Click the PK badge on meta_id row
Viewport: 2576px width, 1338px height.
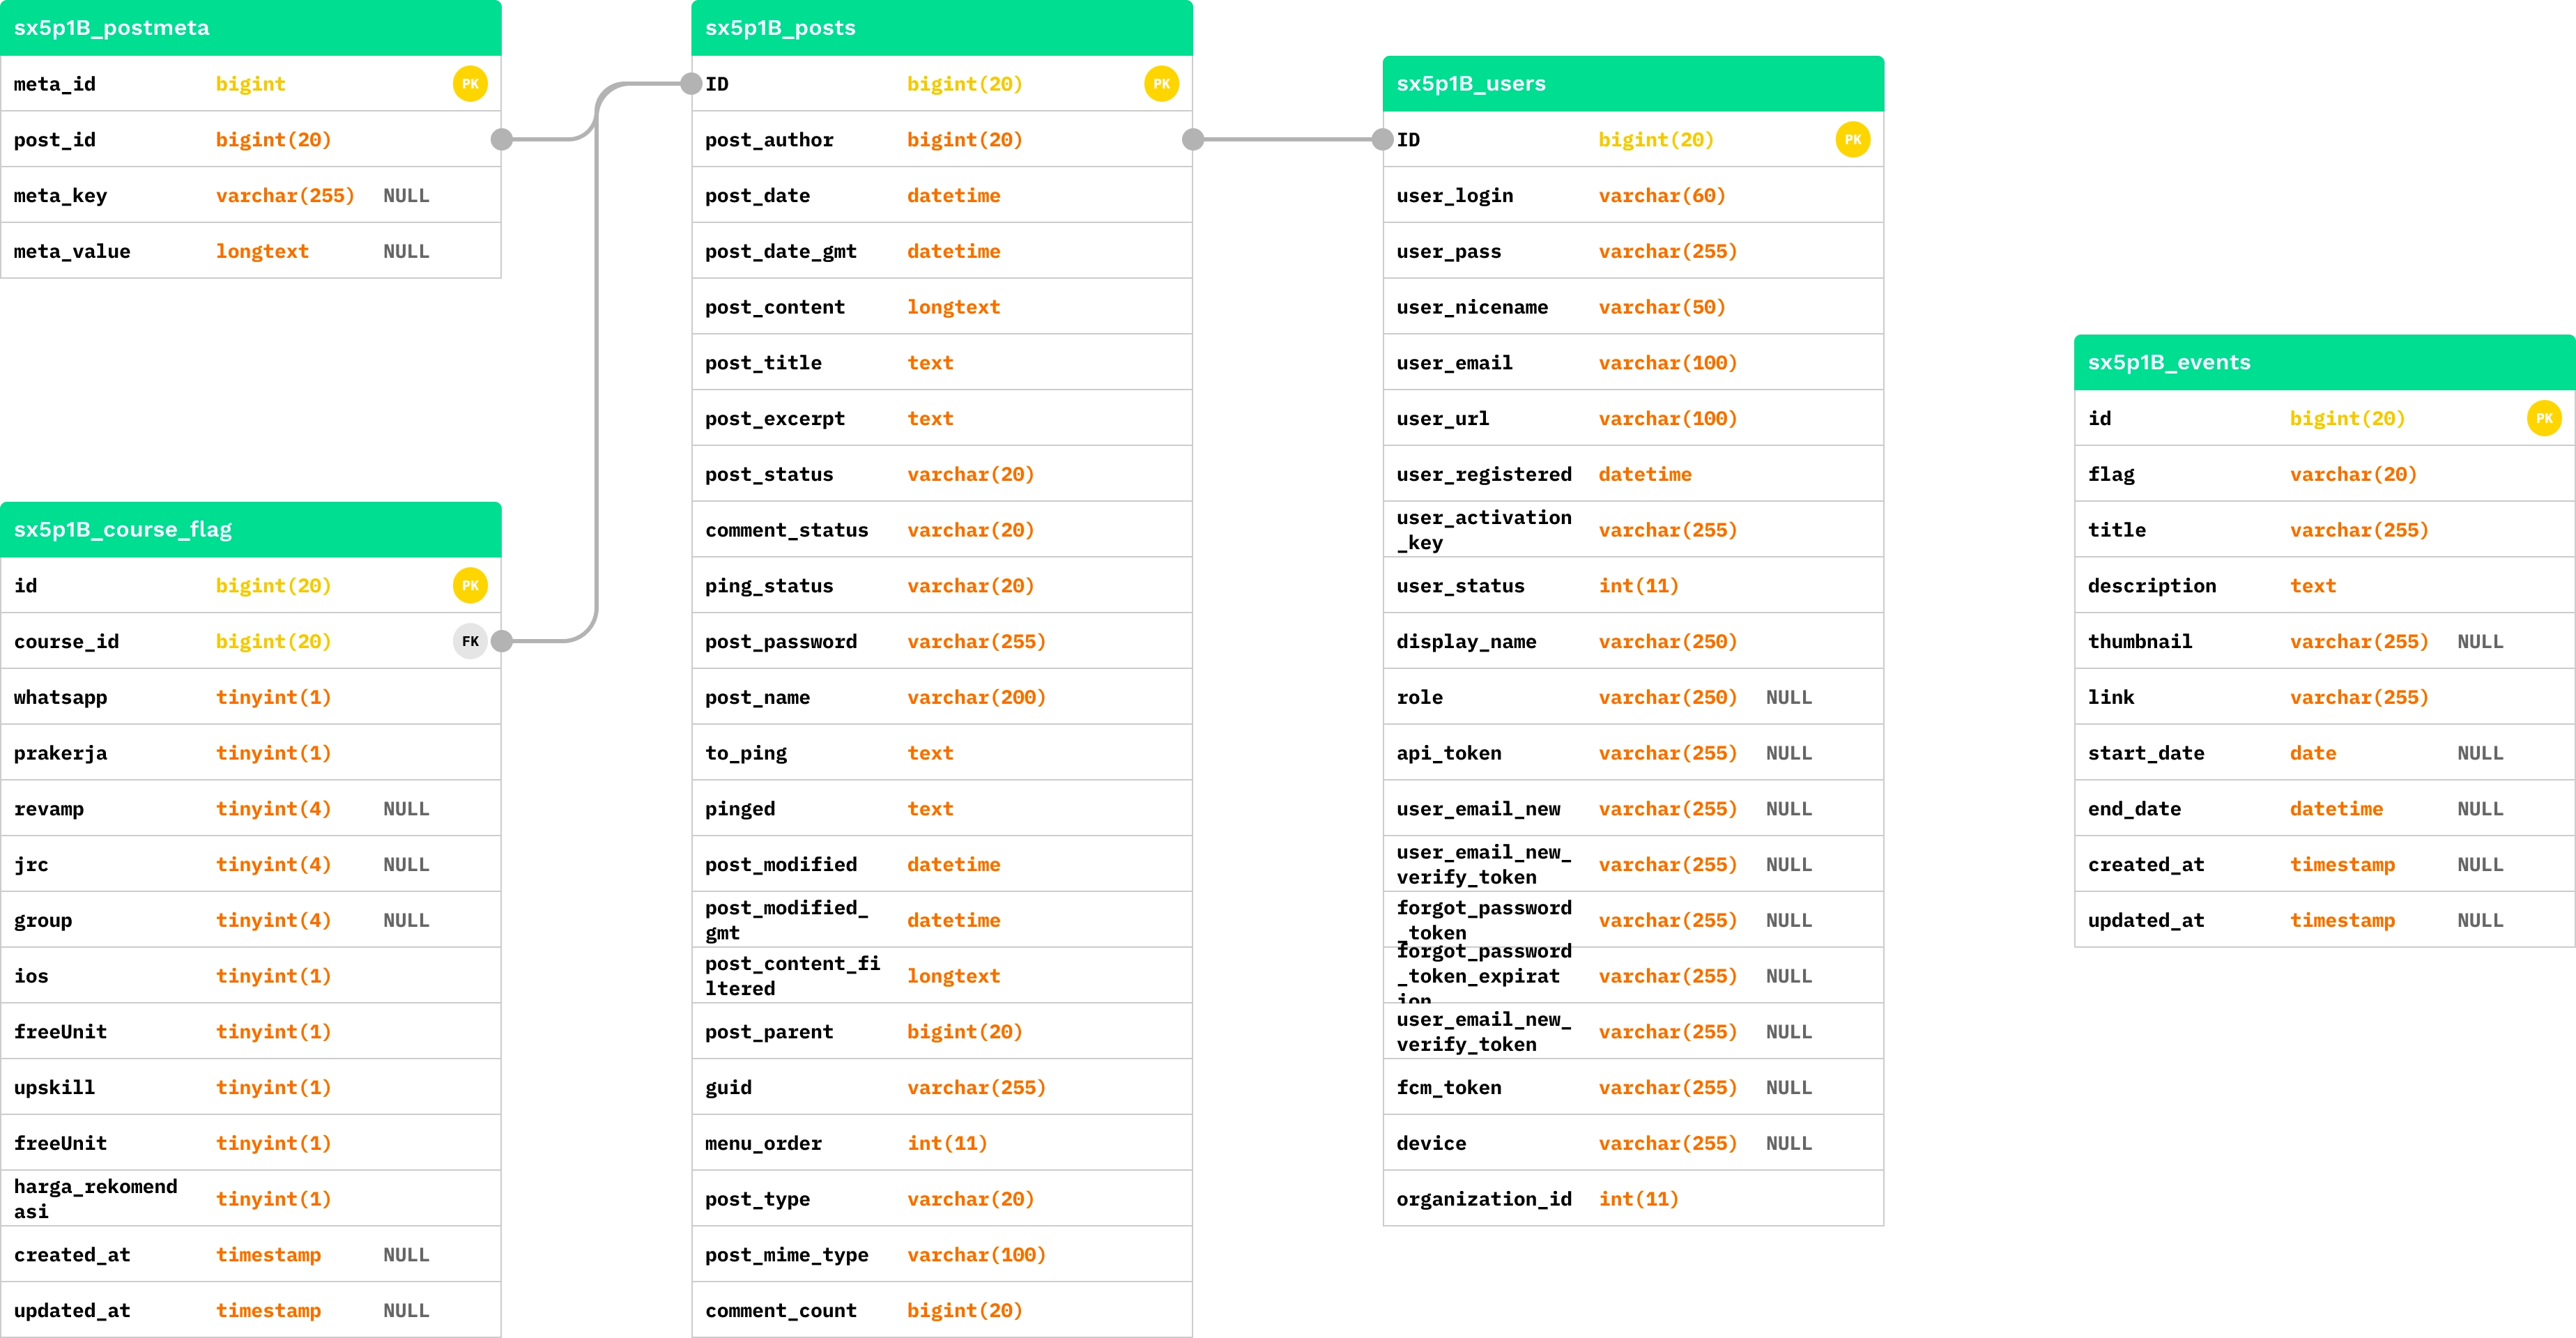tap(470, 84)
